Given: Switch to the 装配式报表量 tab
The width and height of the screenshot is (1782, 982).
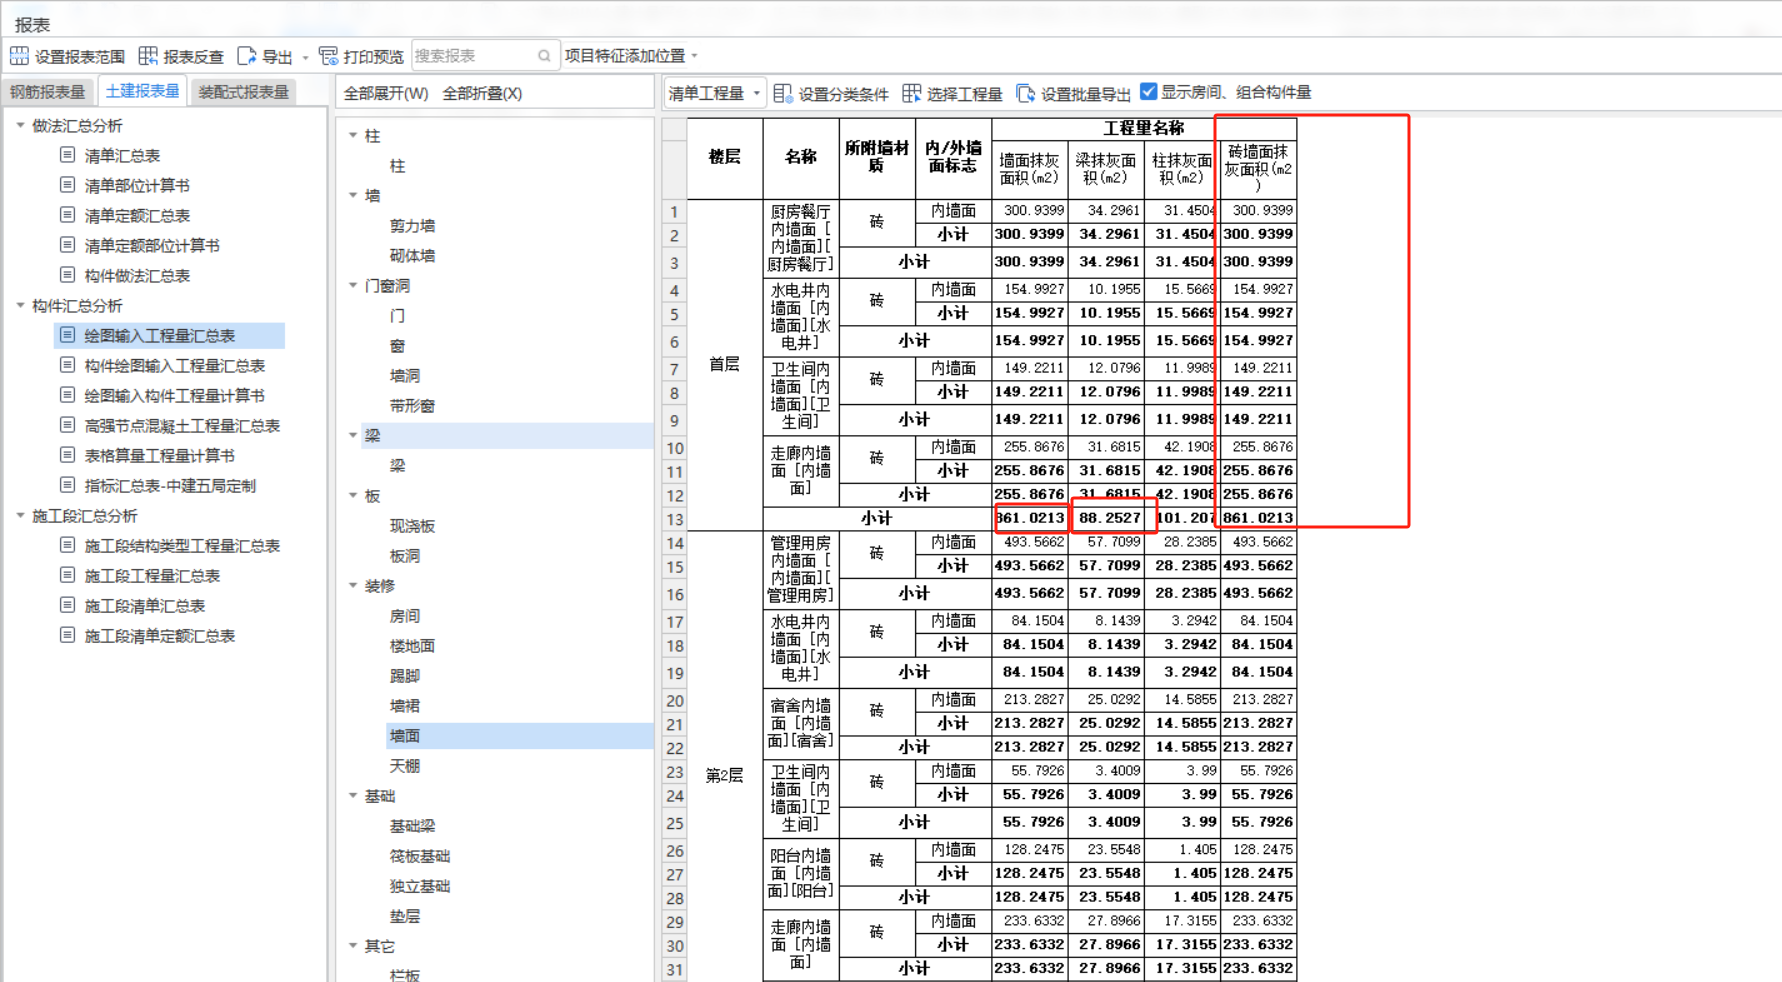Looking at the screenshot, I should click(x=243, y=92).
